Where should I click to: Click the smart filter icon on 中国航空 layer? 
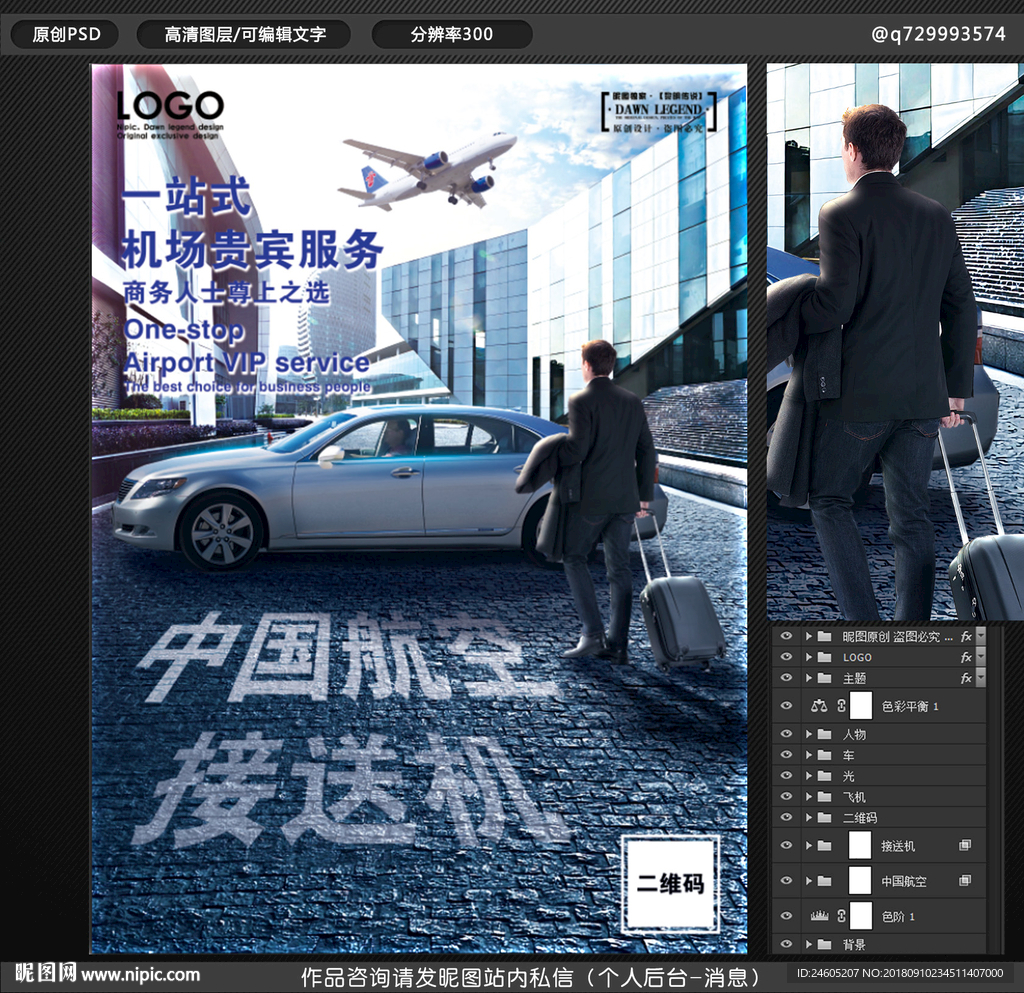click(x=965, y=881)
